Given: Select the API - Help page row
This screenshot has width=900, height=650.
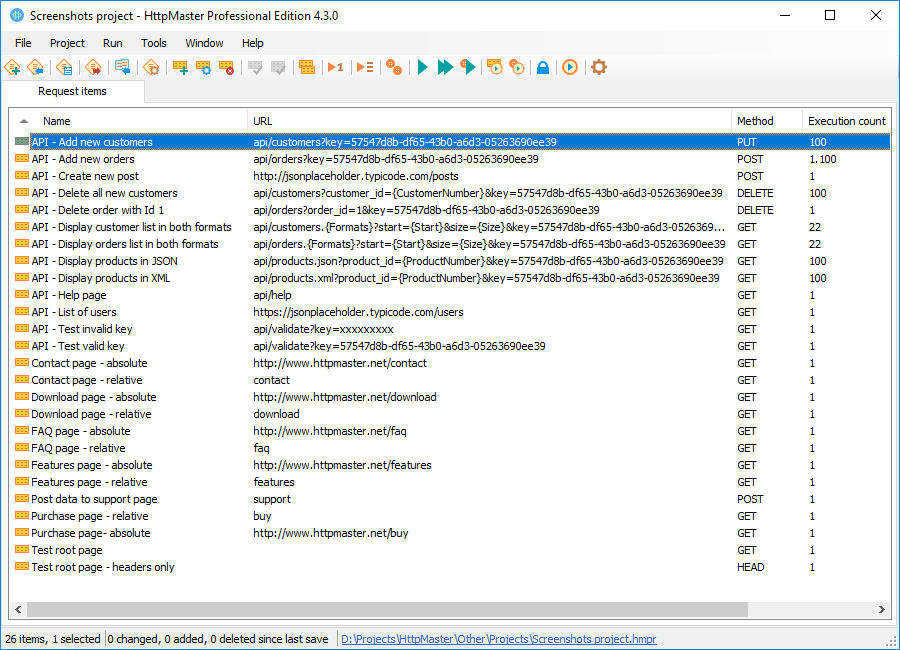Looking at the screenshot, I should point(451,295).
